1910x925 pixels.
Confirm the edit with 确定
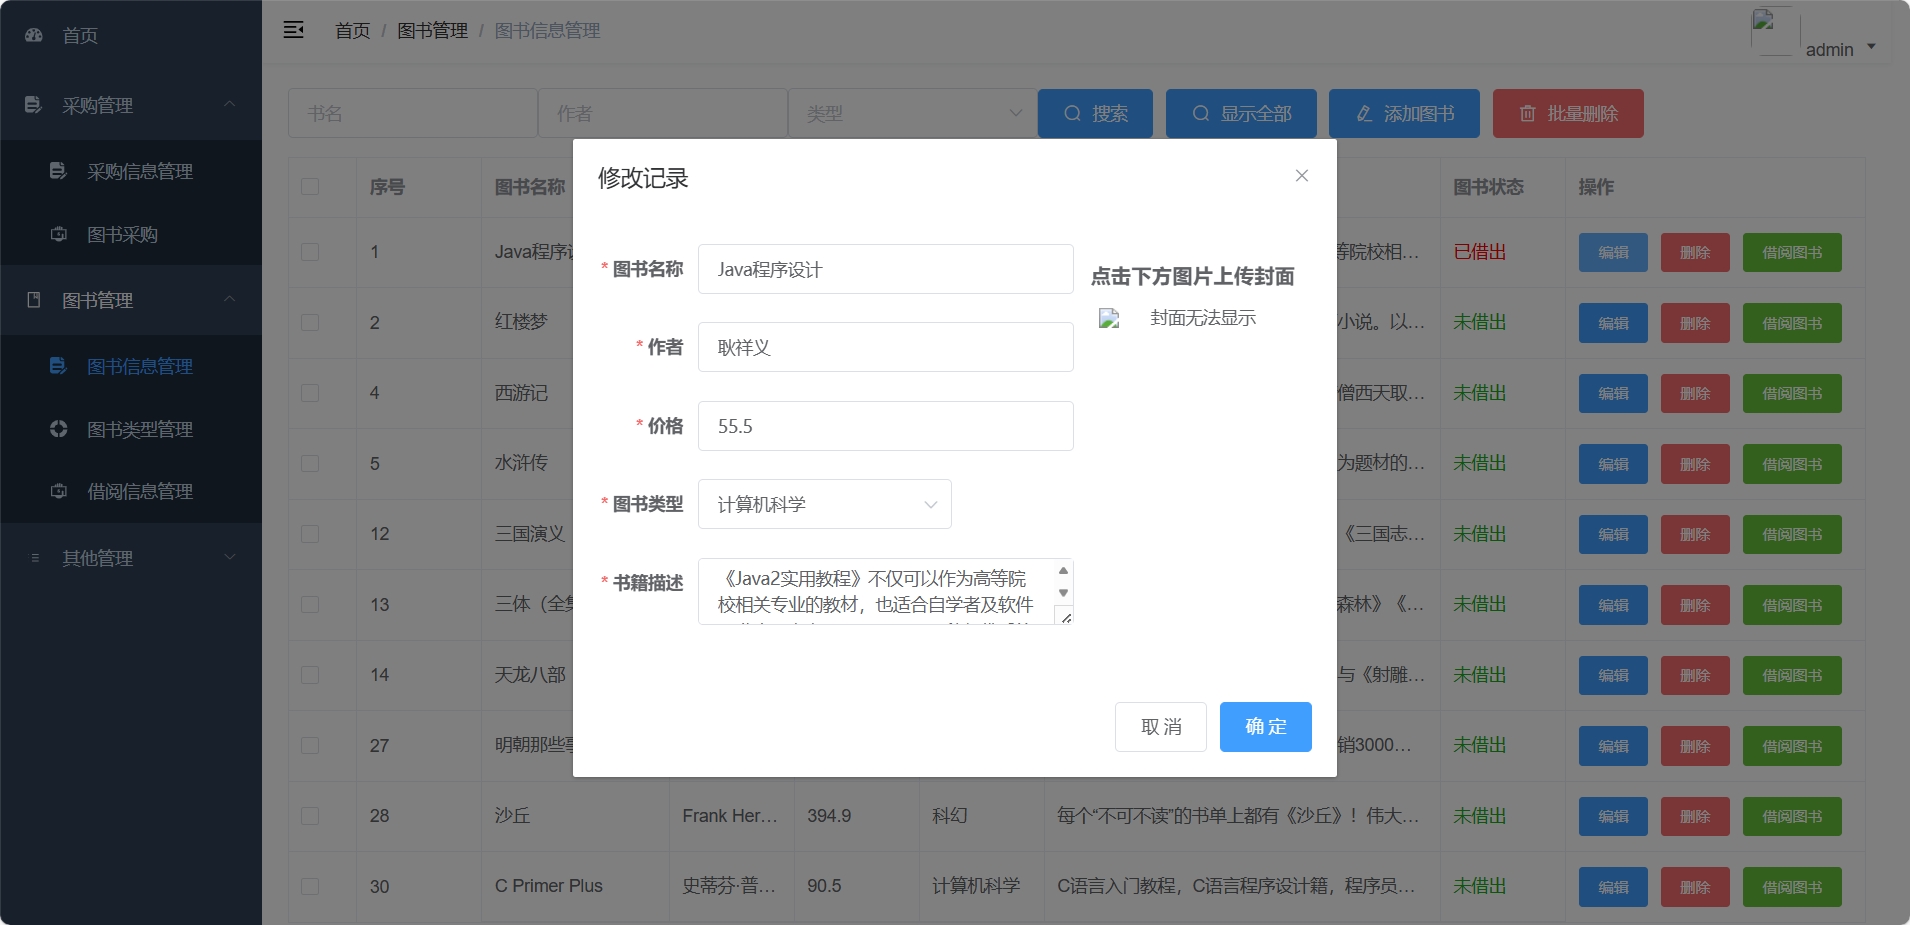coord(1265,727)
